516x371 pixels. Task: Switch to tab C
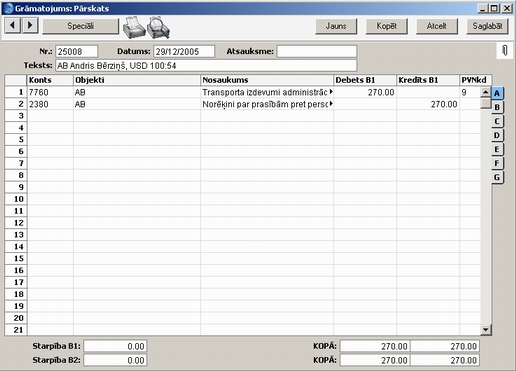(497, 121)
